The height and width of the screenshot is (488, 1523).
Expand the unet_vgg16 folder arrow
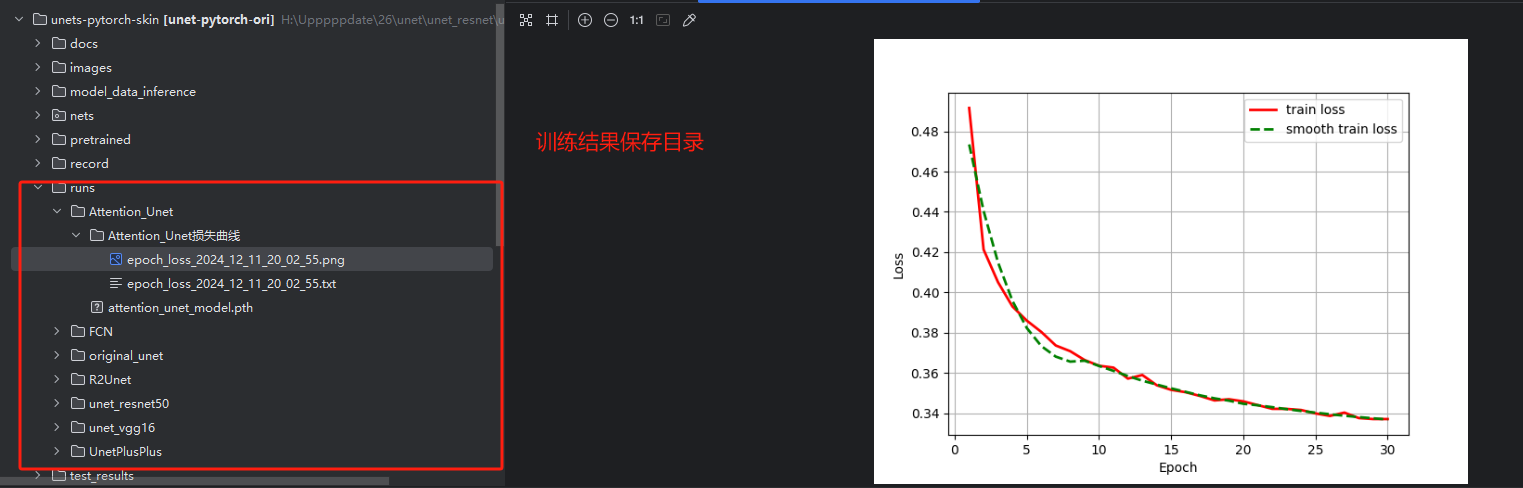pos(57,427)
